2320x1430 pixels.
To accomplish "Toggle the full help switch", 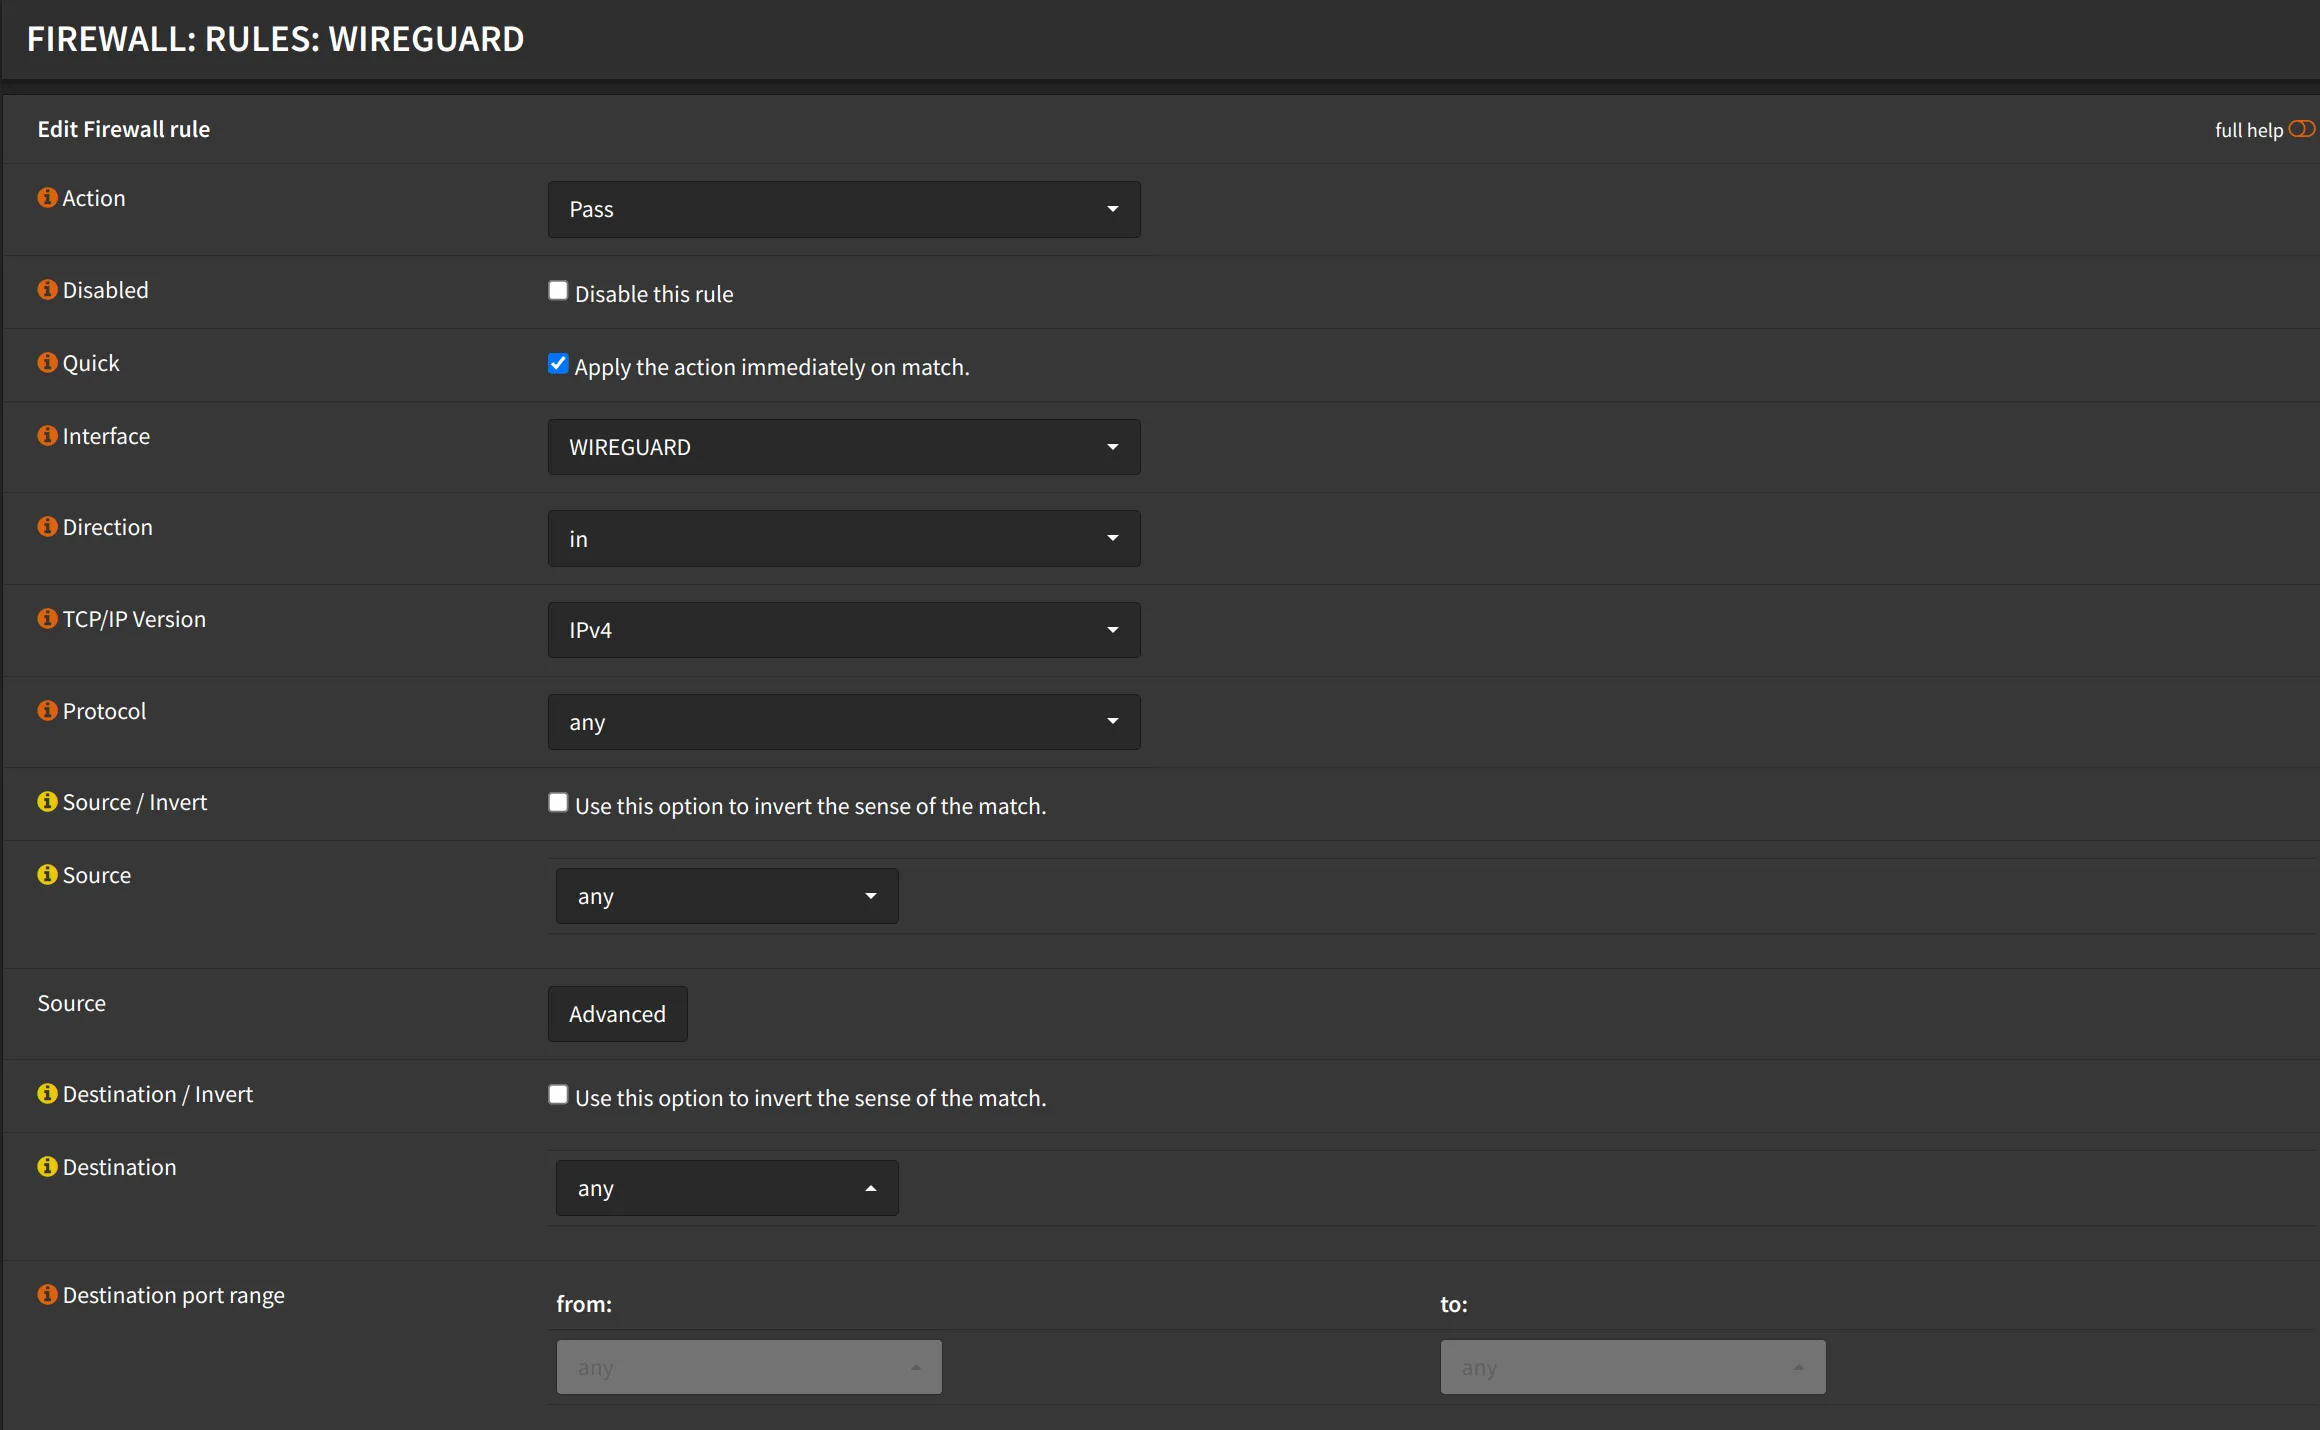I will [x=2301, y=129].
